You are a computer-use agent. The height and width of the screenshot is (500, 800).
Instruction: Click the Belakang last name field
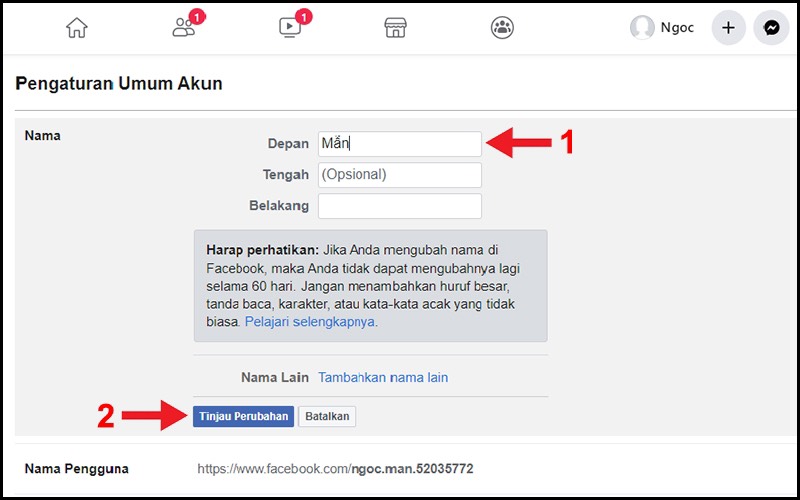point(399,206)
